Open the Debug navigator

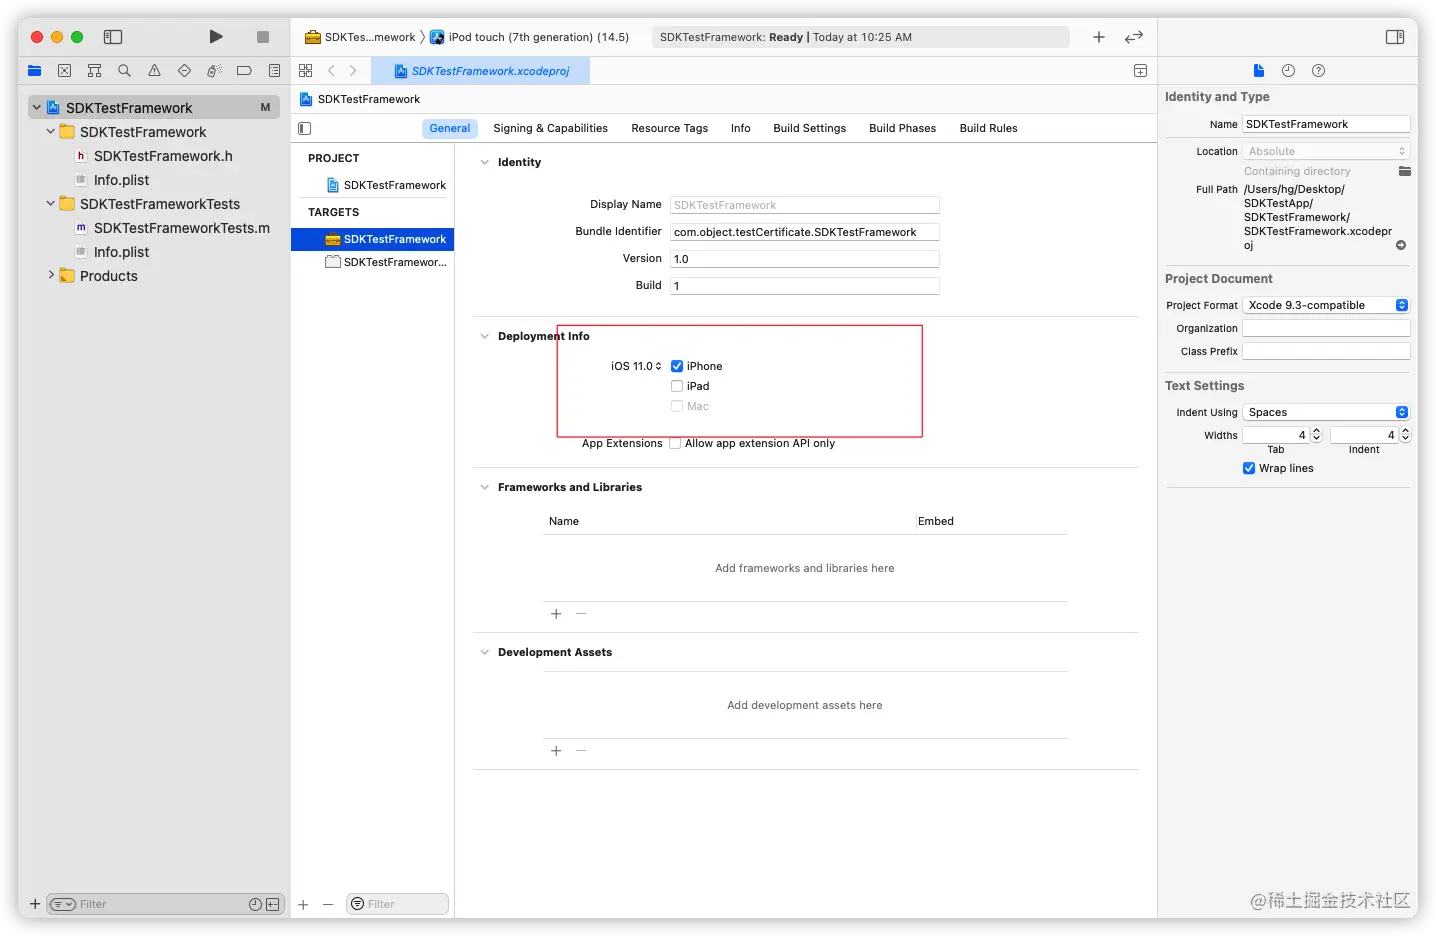(x=214, y=71)
